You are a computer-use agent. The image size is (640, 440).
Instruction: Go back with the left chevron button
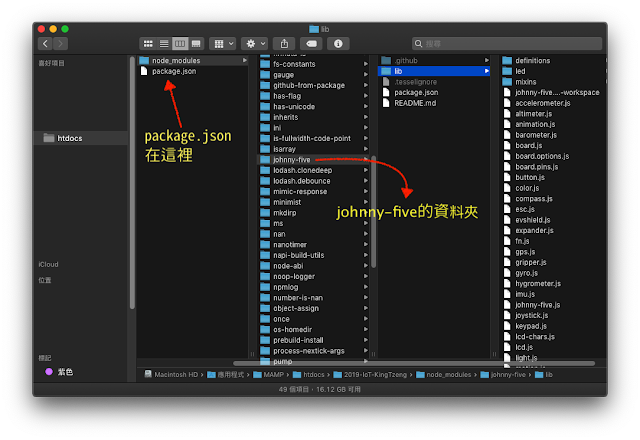click(x=45, y=44)
